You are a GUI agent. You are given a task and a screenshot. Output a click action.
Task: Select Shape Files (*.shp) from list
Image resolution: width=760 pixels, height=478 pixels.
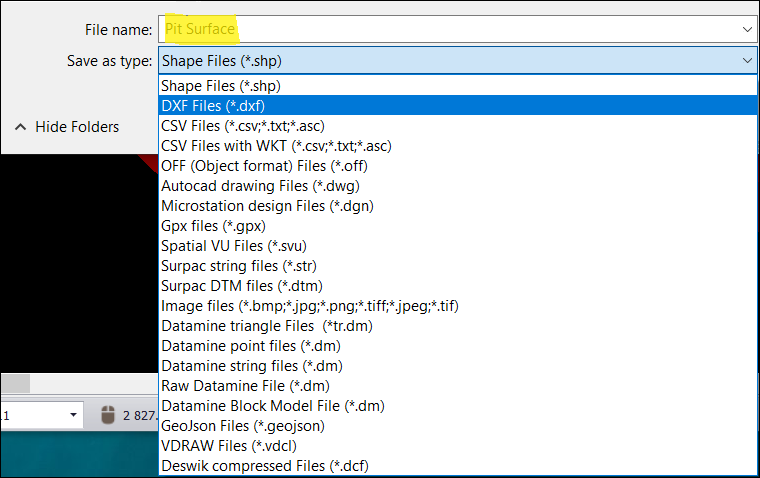(x=221, y=86)
